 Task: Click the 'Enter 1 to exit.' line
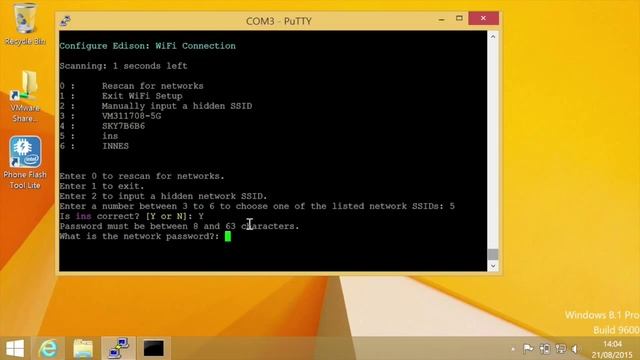point(102,186)
